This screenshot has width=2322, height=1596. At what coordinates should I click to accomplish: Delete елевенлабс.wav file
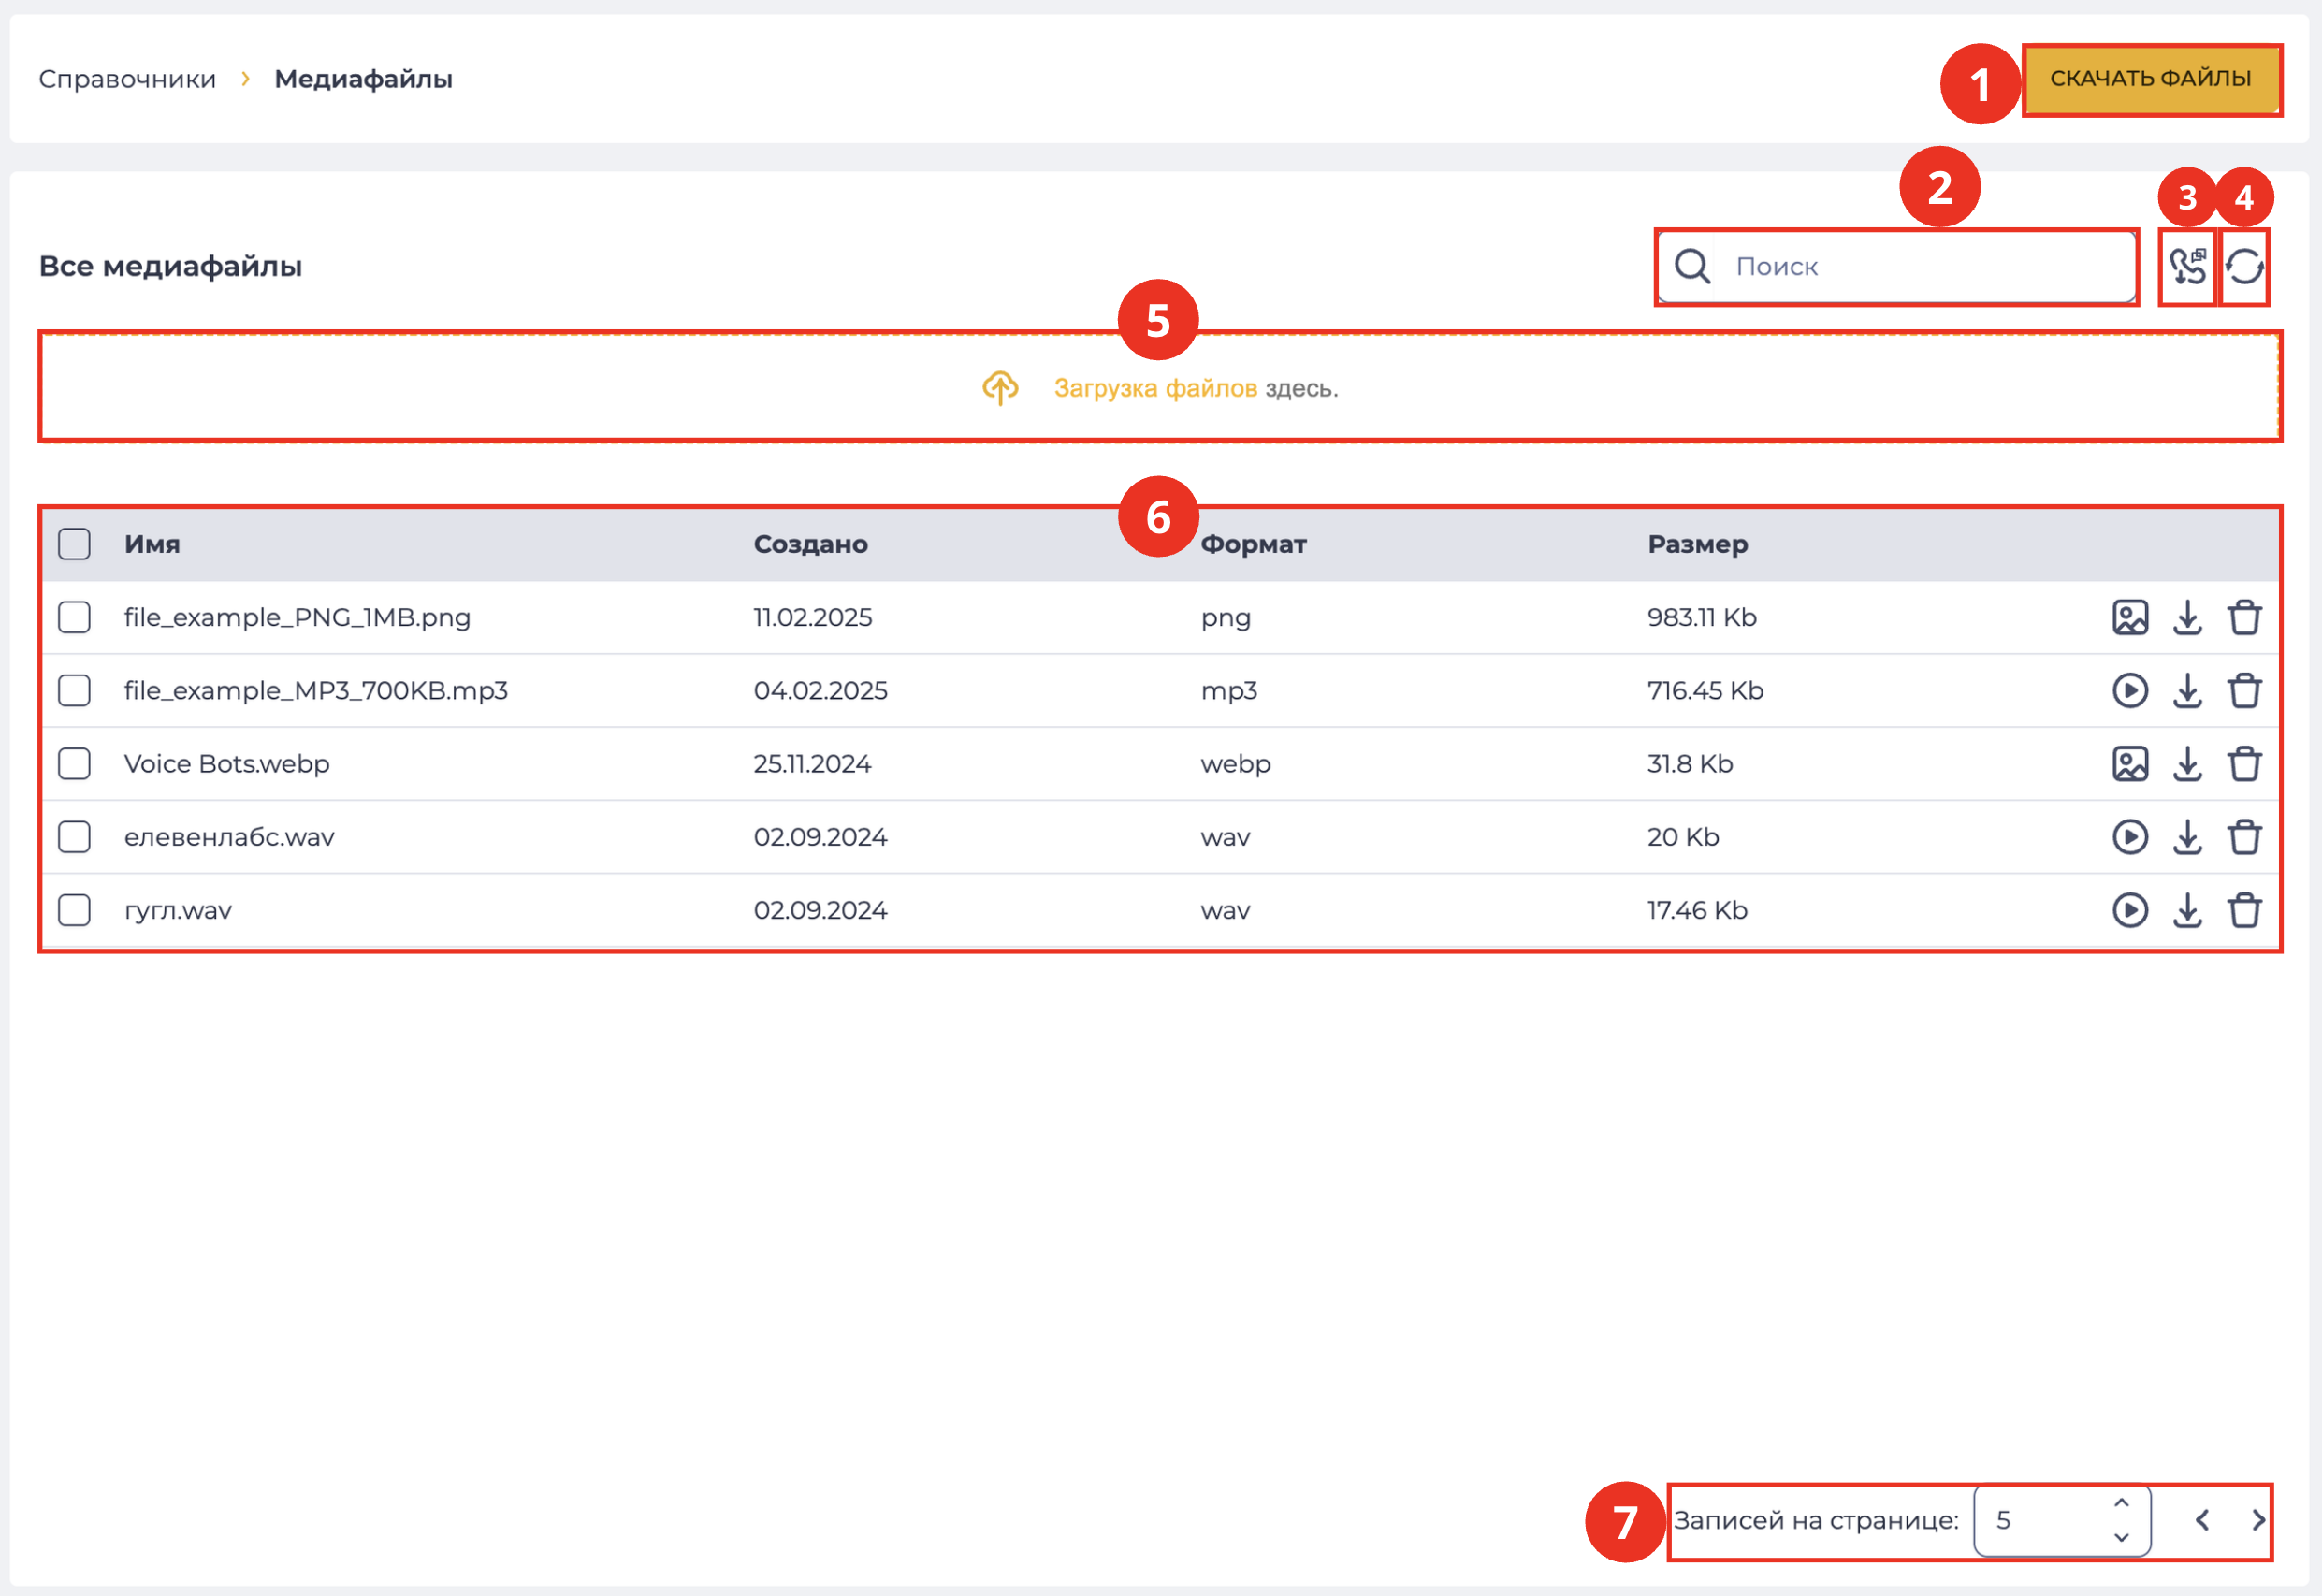pyautogui.click(x=2244, y=837)
